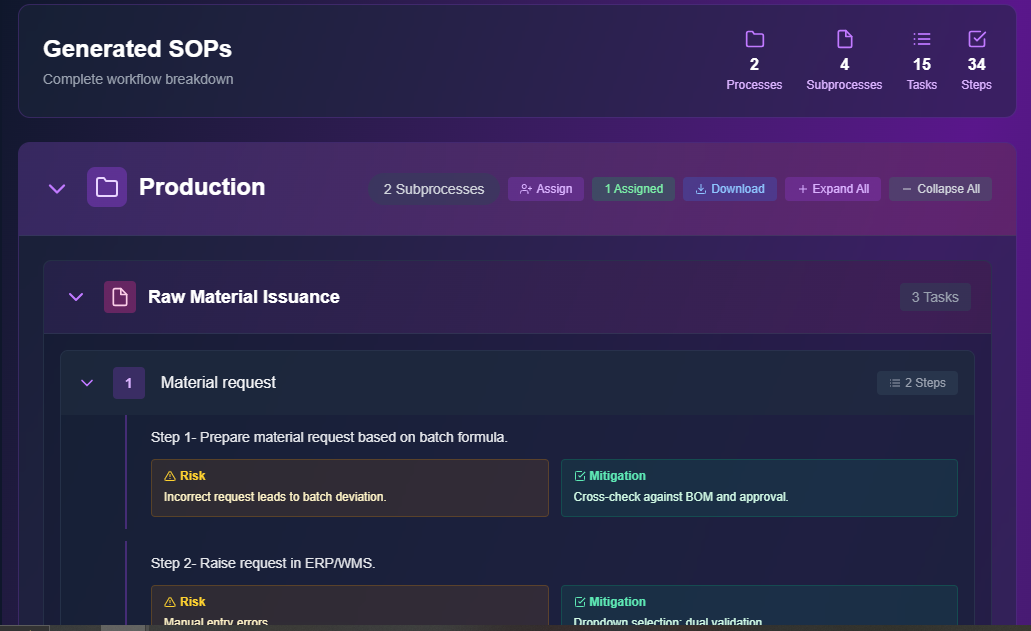This screenshot has width=1031, height=631.
Task: Collapse the Material request task
Action: click(x=87, y=383)
